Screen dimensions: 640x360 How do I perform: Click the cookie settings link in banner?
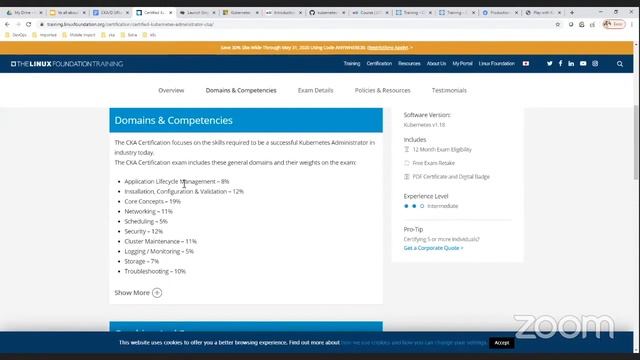pos(414,343)
